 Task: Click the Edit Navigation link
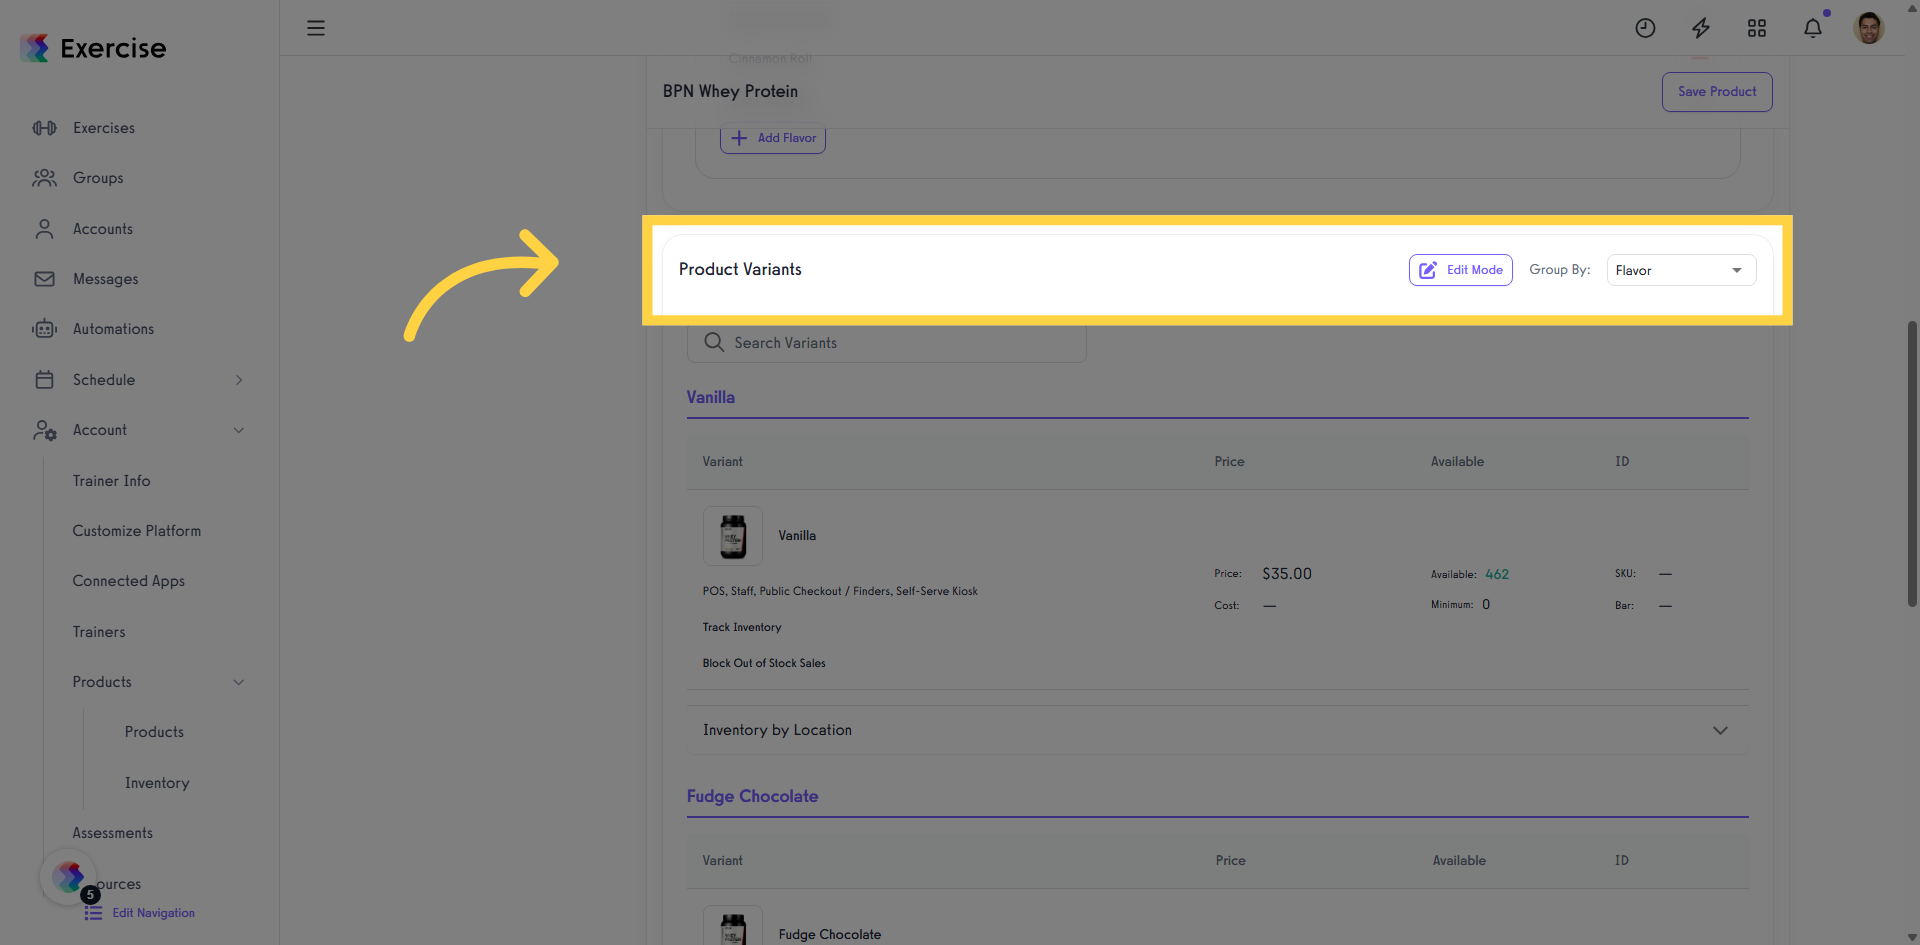154,913
